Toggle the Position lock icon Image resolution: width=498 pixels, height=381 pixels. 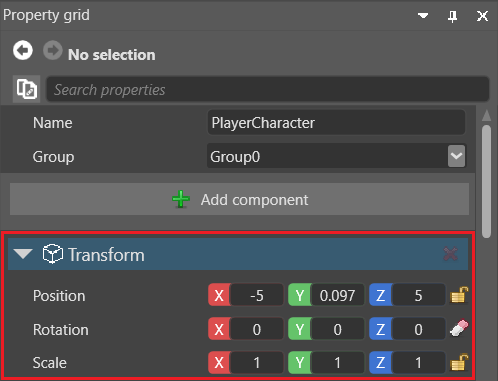click(459, 295)
